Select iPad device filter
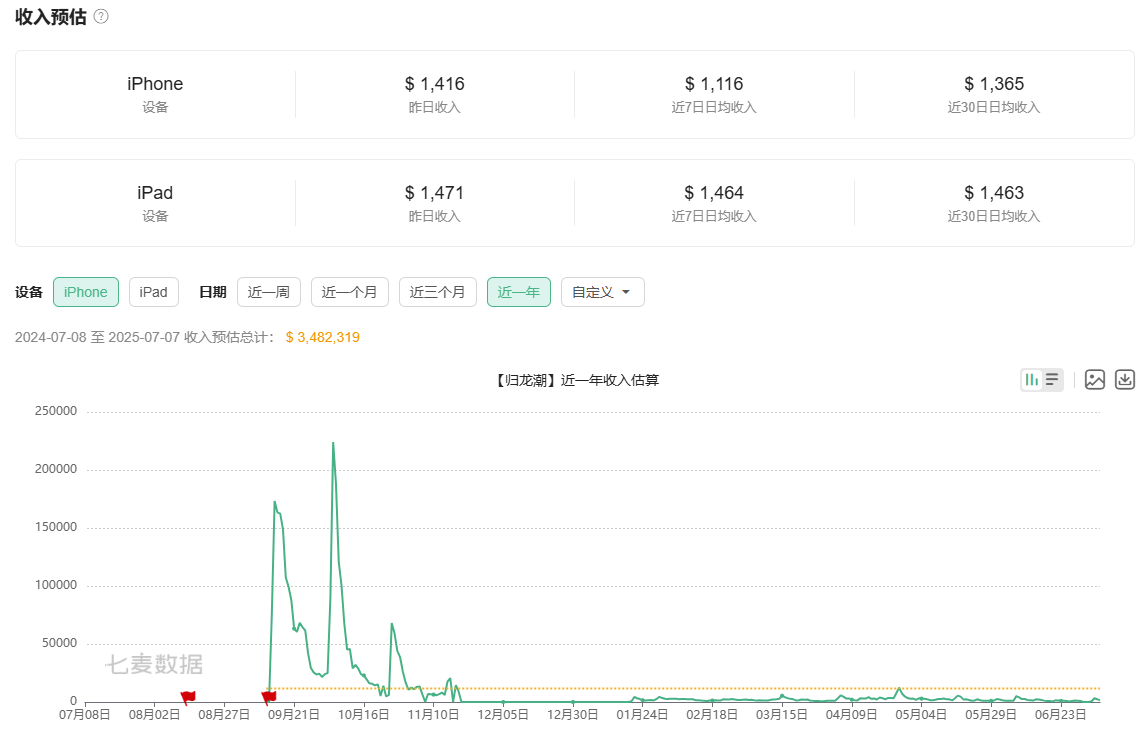The width and height of the screenshot is (1144, 732). (x=153, y=292)
